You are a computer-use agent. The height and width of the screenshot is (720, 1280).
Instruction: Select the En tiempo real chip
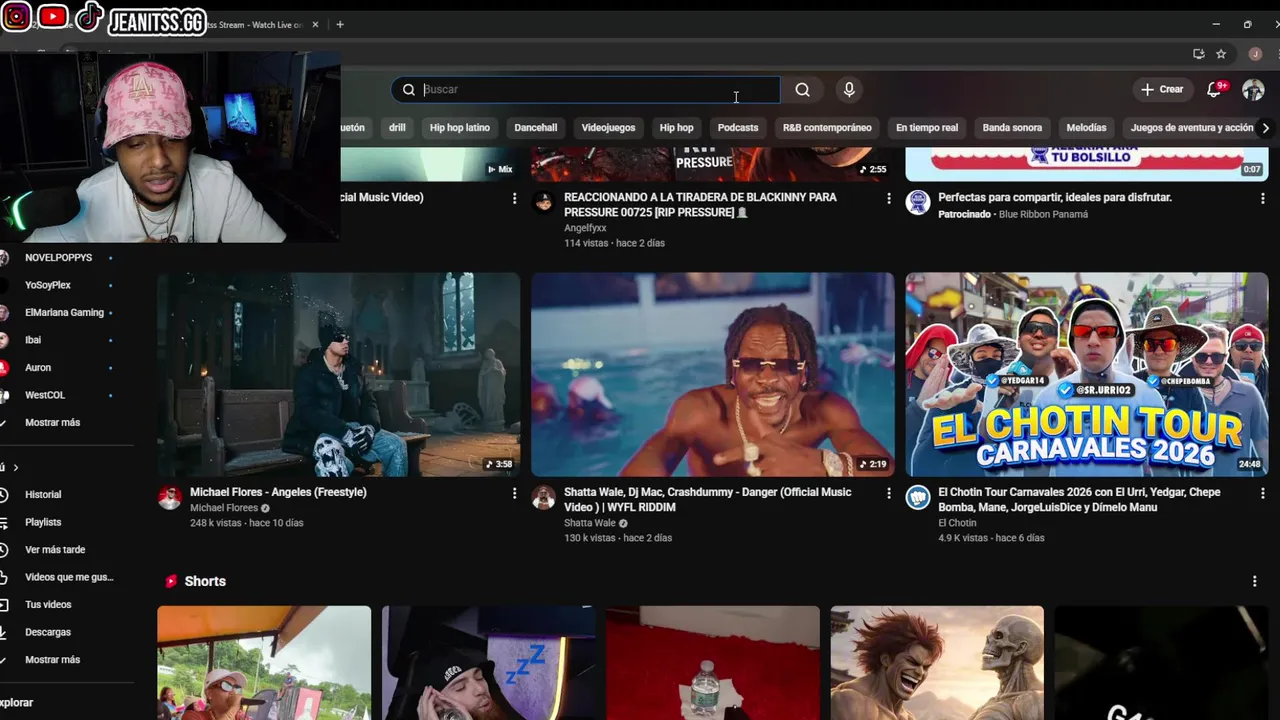tap(927, 128)
